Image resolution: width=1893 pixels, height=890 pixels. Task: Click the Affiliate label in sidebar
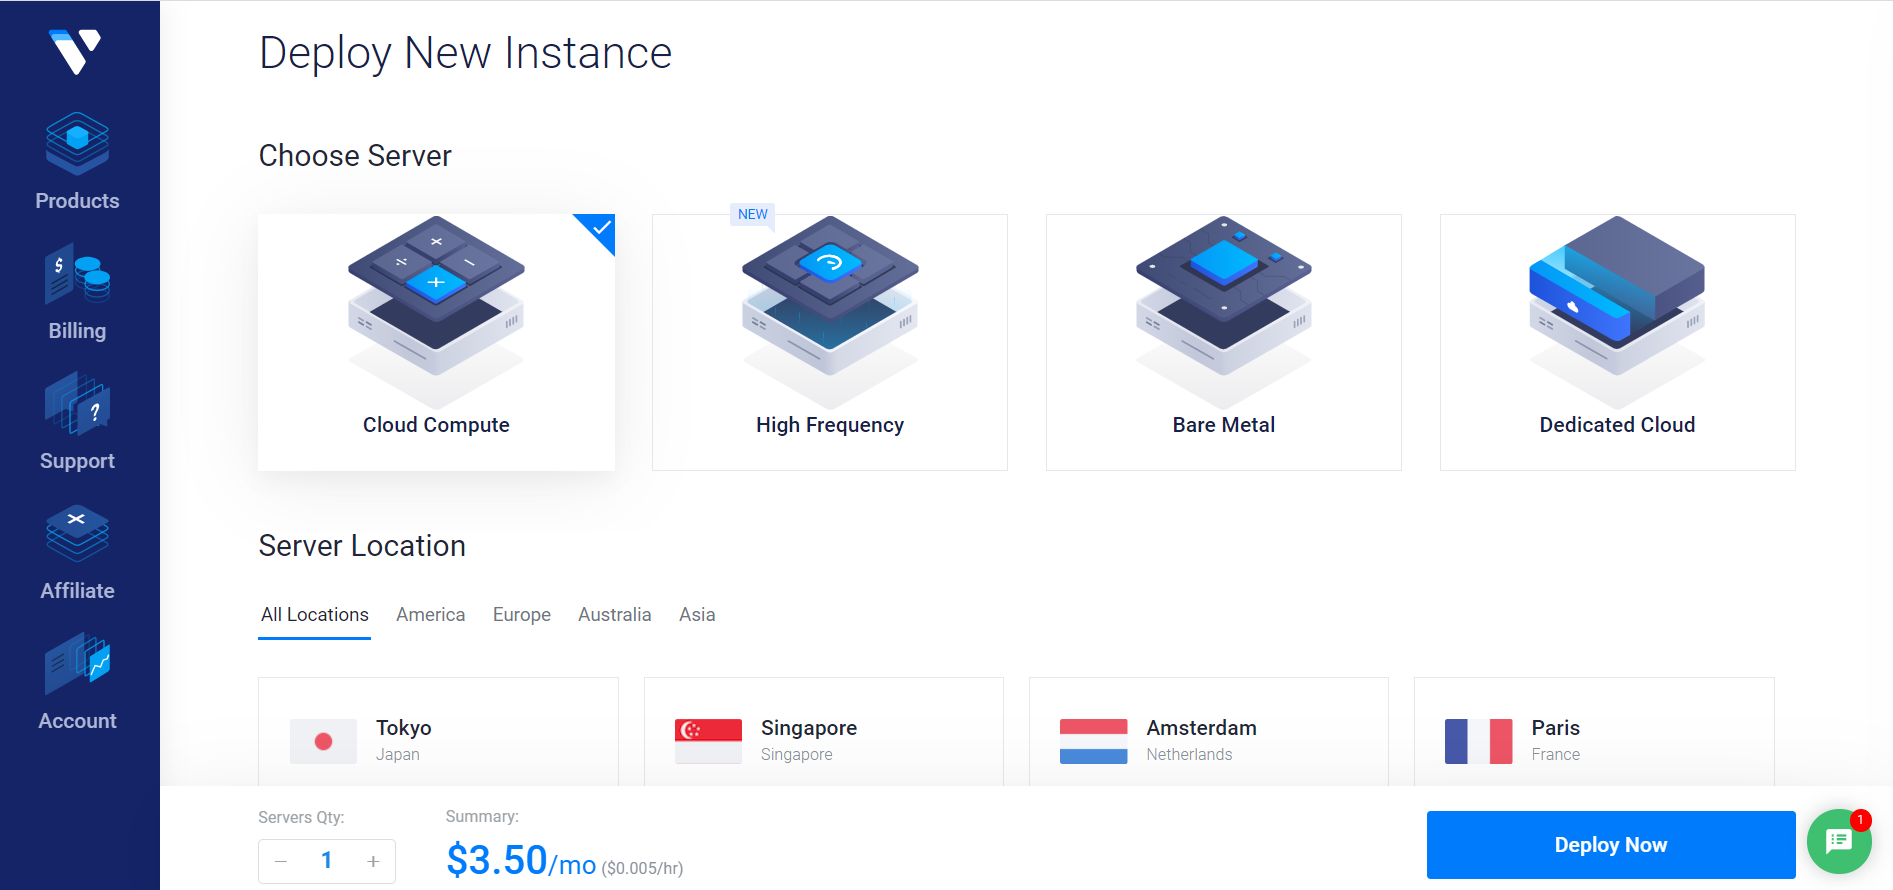pyautogui.click(x=77, y=591)
